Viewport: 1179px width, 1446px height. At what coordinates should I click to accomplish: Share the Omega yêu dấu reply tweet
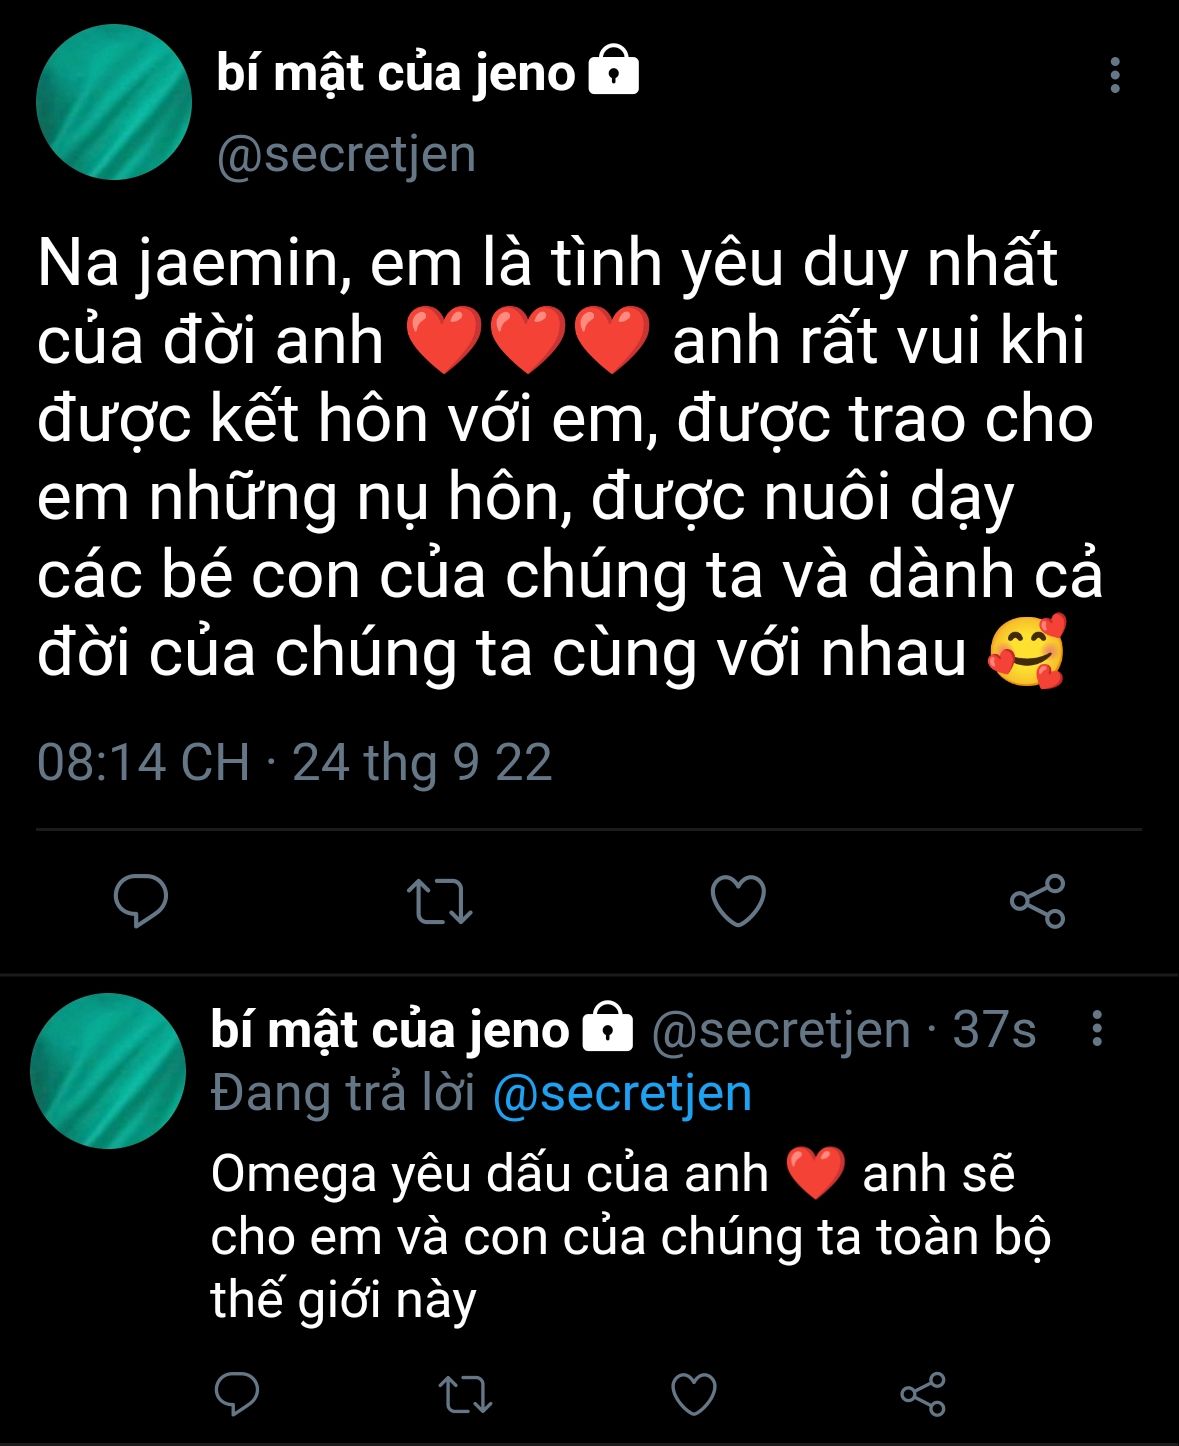click(922, 1394)
